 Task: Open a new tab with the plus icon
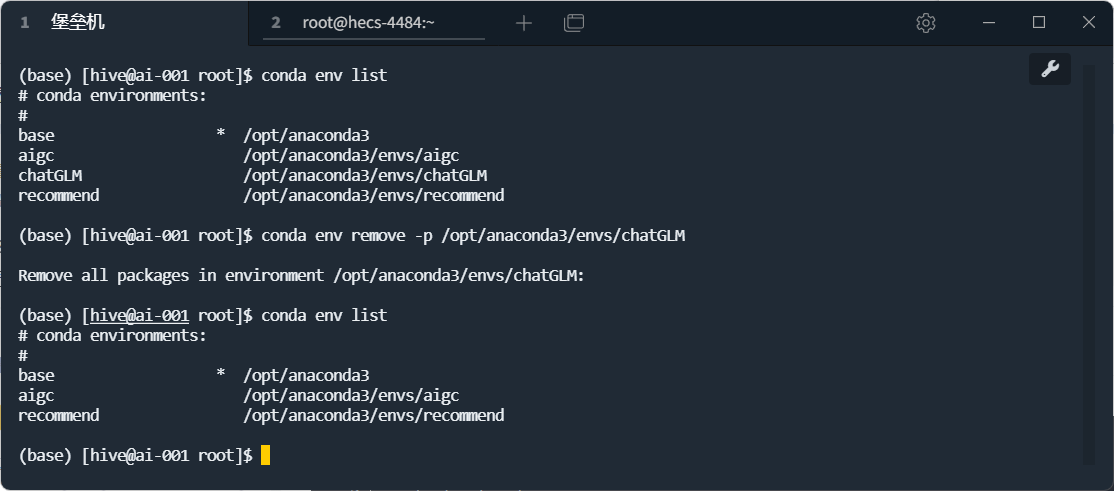pyautogui.click(x=524, y=22)
